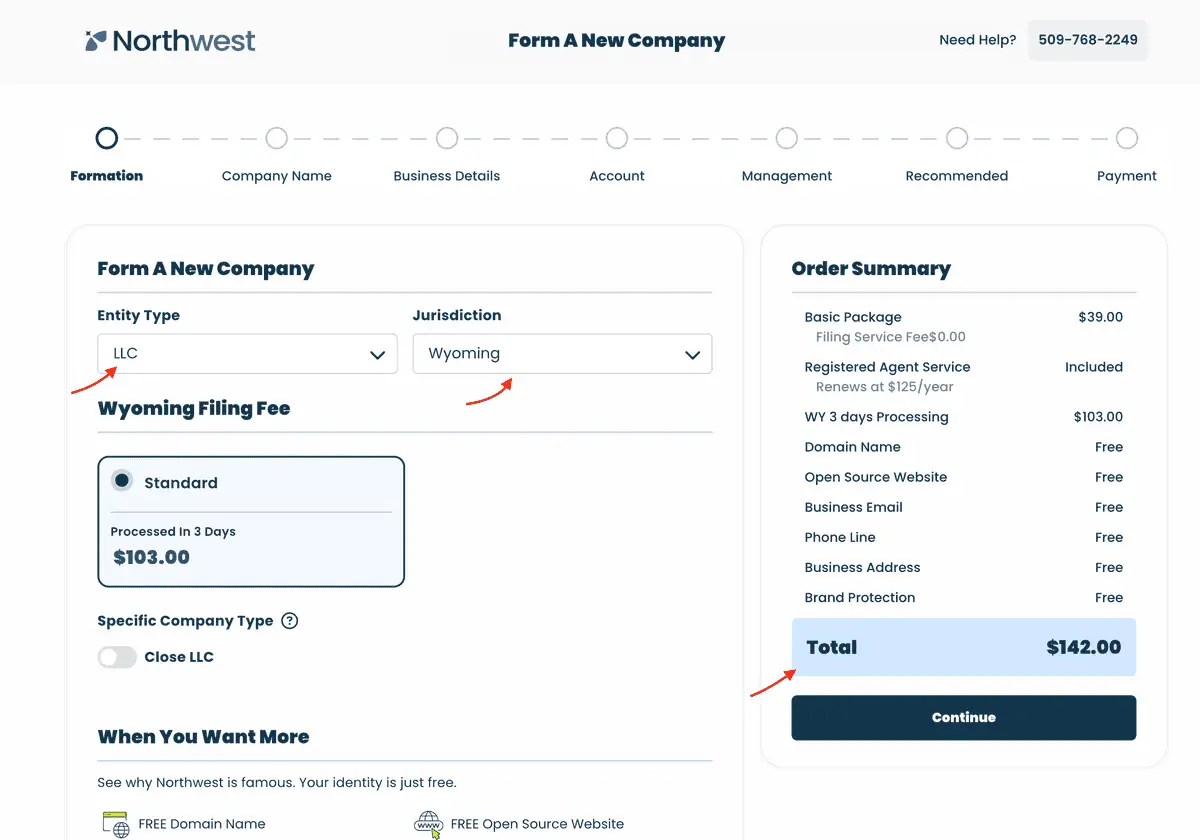Click the FREE Domain Name icon
The height and width of the screenshot is (840, 1200).
tap(116, 824)
